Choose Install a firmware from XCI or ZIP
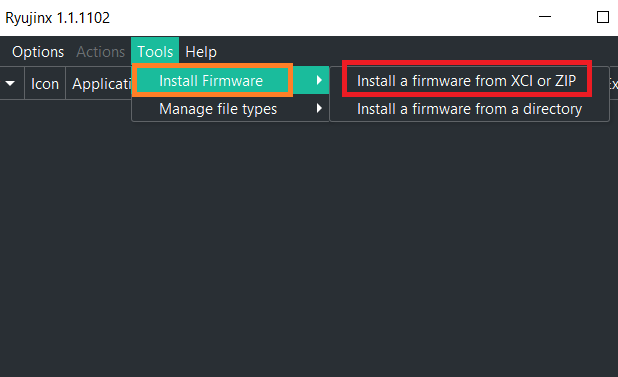The image size is (618, 377). point(469,81)
